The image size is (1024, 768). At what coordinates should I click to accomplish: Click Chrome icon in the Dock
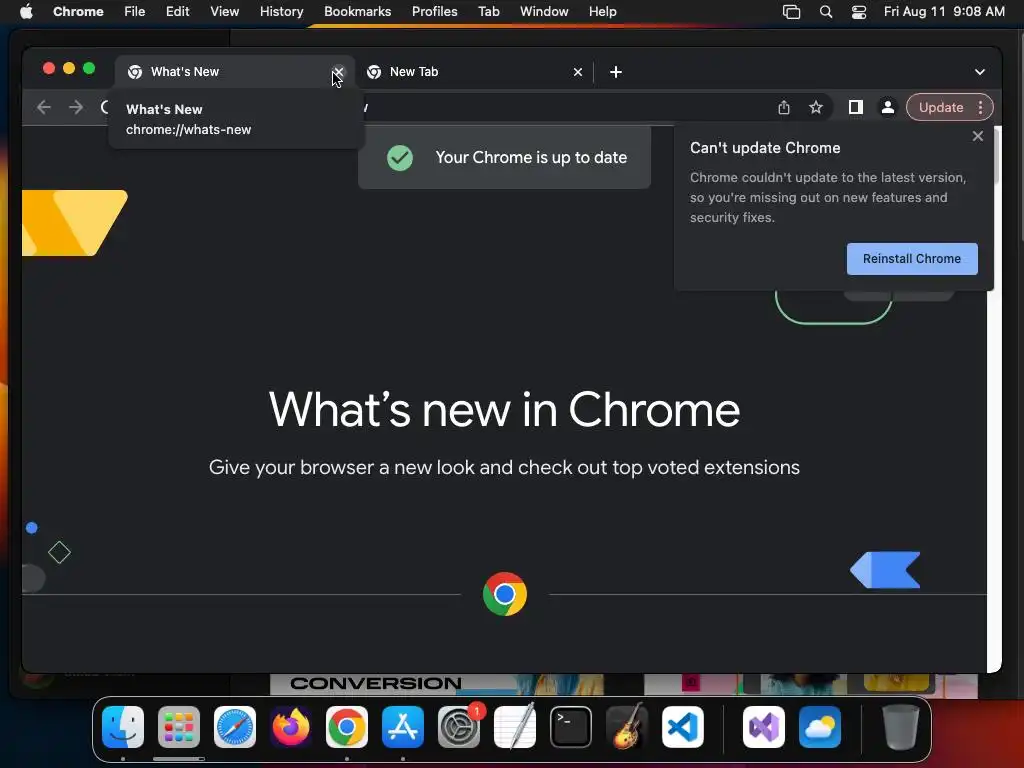(x=347, y=727)
